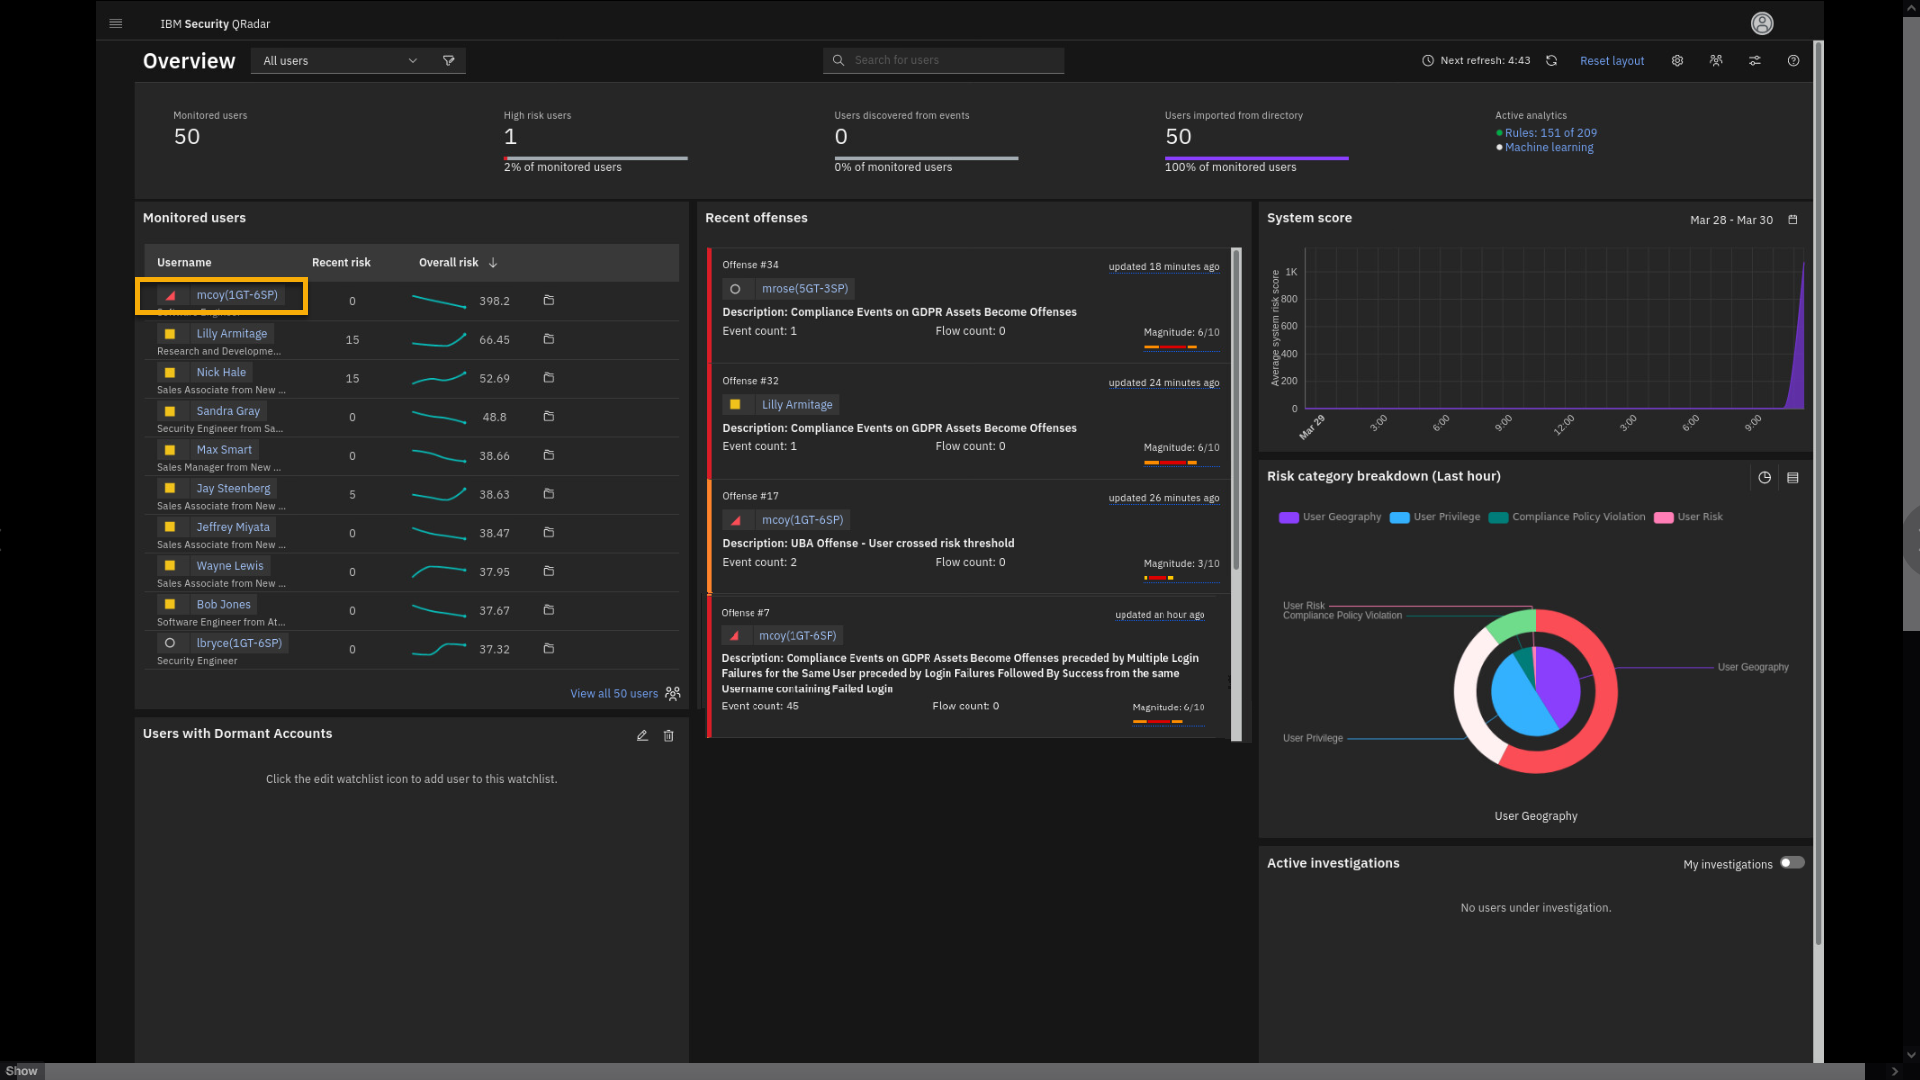Screen dimensions: 1920x1080
Task: Open the System score calendar picker
Action: coord(1793,220)
